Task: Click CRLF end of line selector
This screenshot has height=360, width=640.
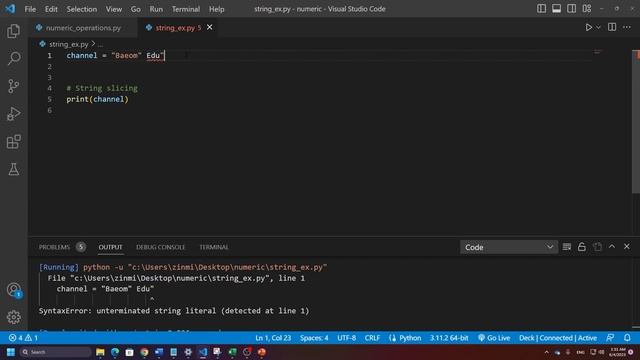Action: click(x=372, y=338)
